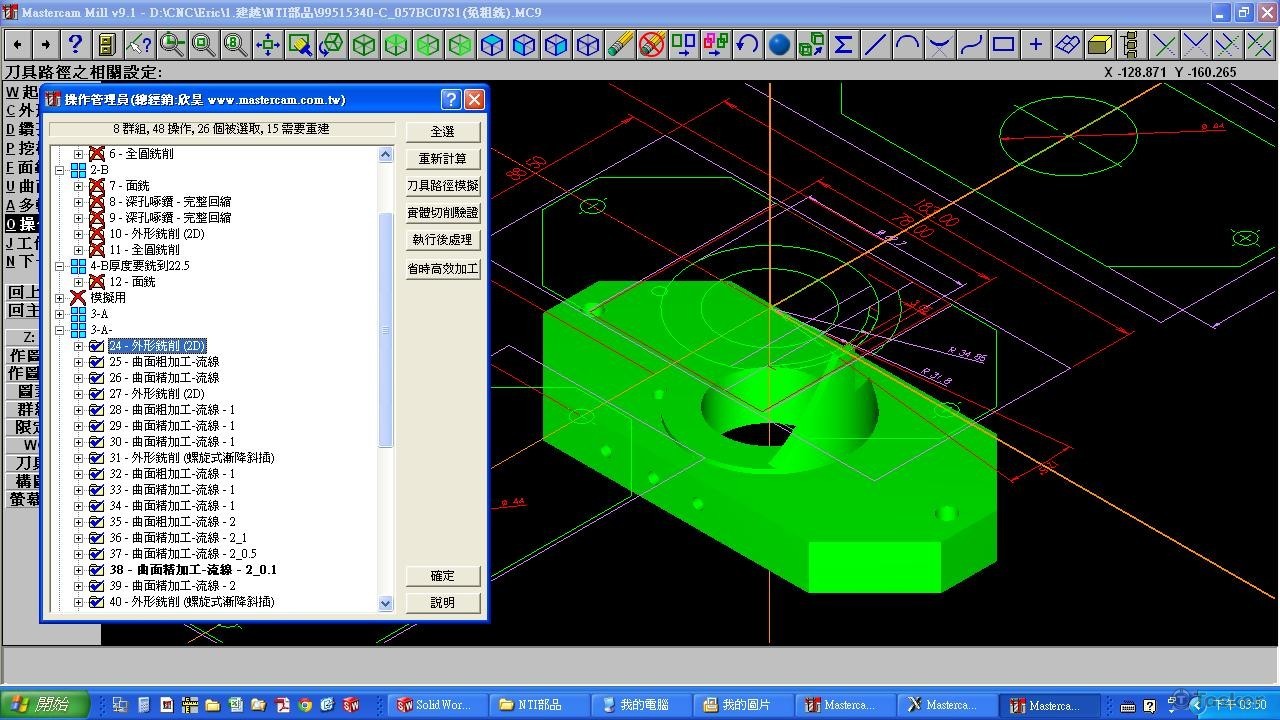Screen dimensions: 1280x720
Task: Click the Analyze toolbar icon with the question-mark arrow
Action: click(139, 45)
